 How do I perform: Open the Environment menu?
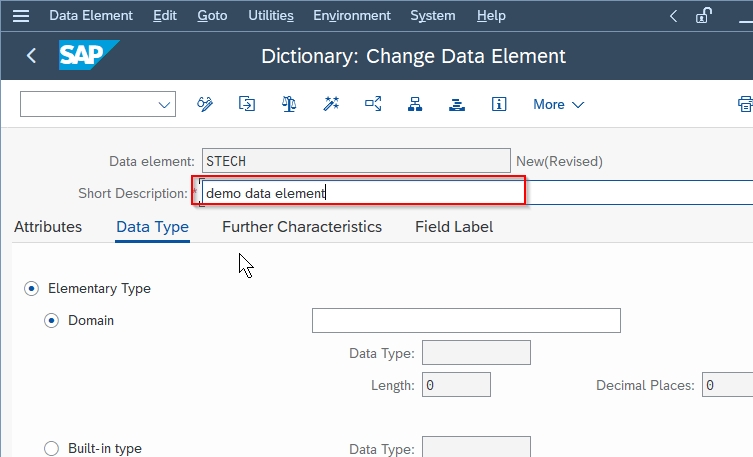point(351,16)
